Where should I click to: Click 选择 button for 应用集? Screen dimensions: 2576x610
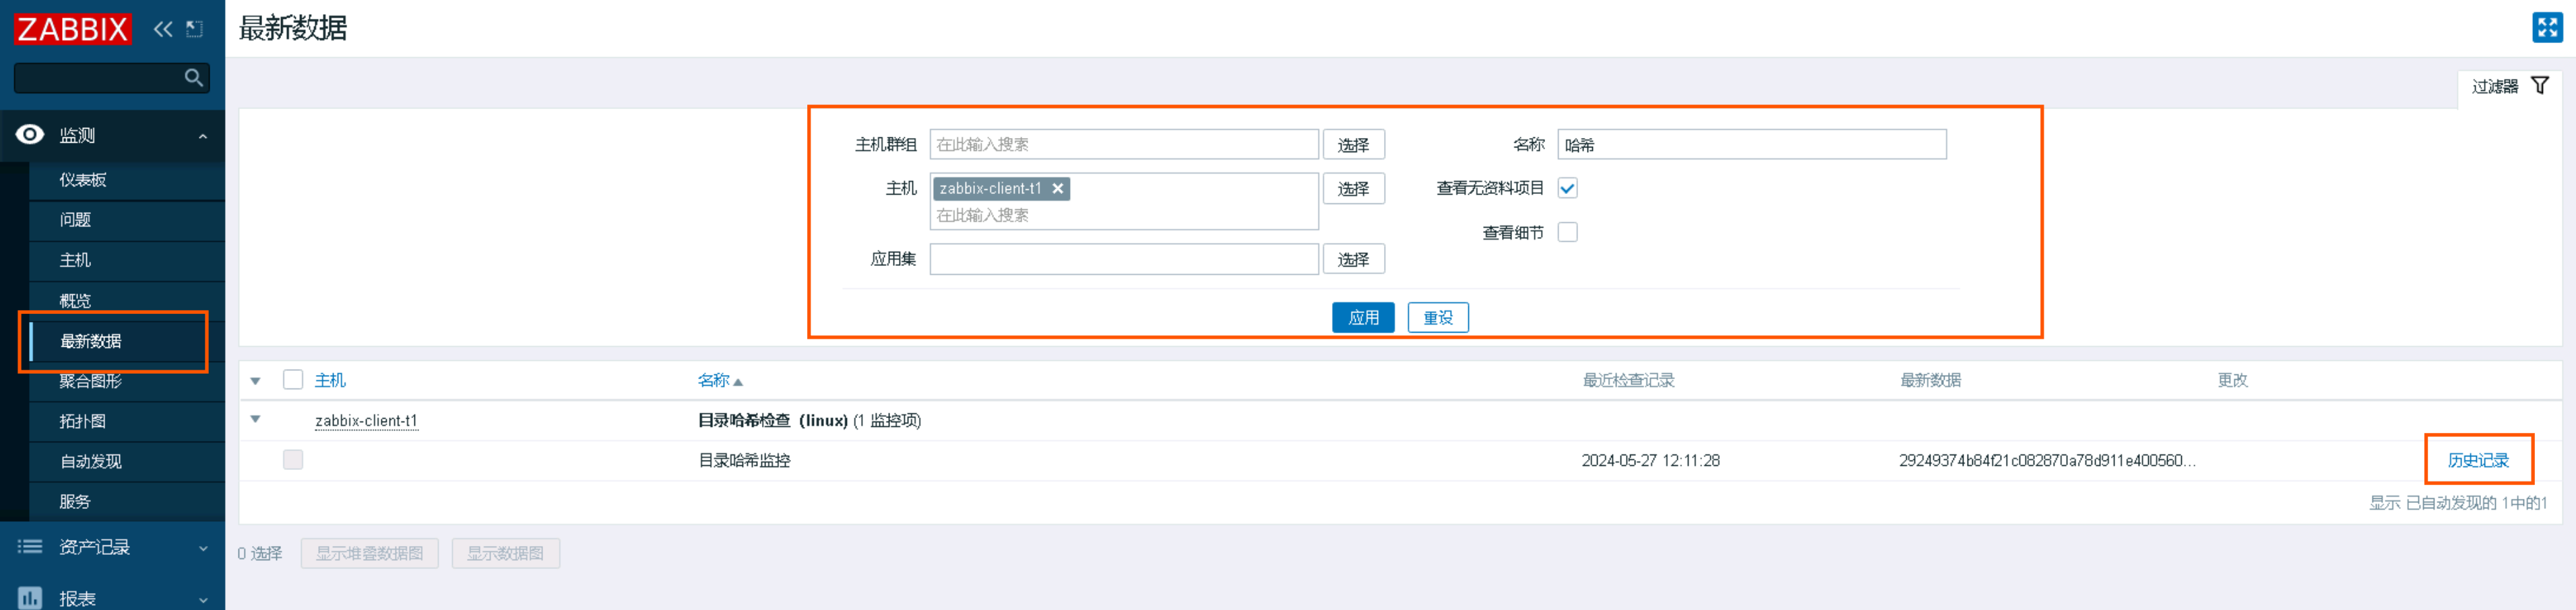pos(1353,259)
